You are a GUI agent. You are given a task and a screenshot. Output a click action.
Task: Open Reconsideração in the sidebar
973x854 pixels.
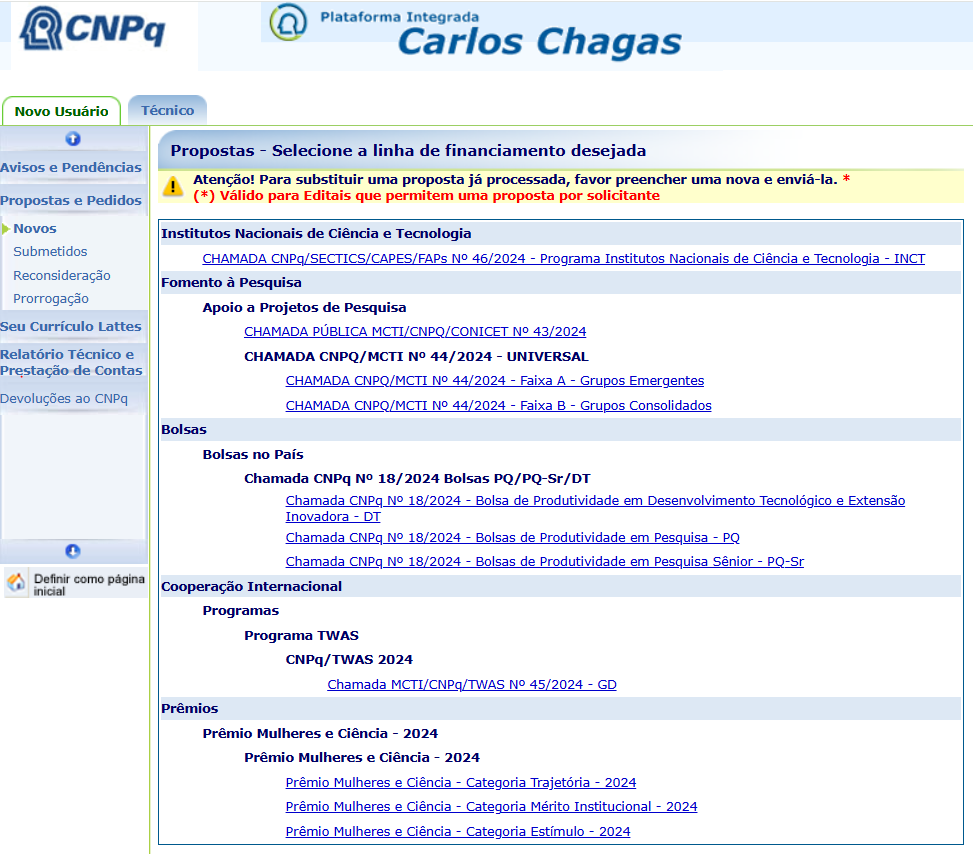(x=62, y=275)
